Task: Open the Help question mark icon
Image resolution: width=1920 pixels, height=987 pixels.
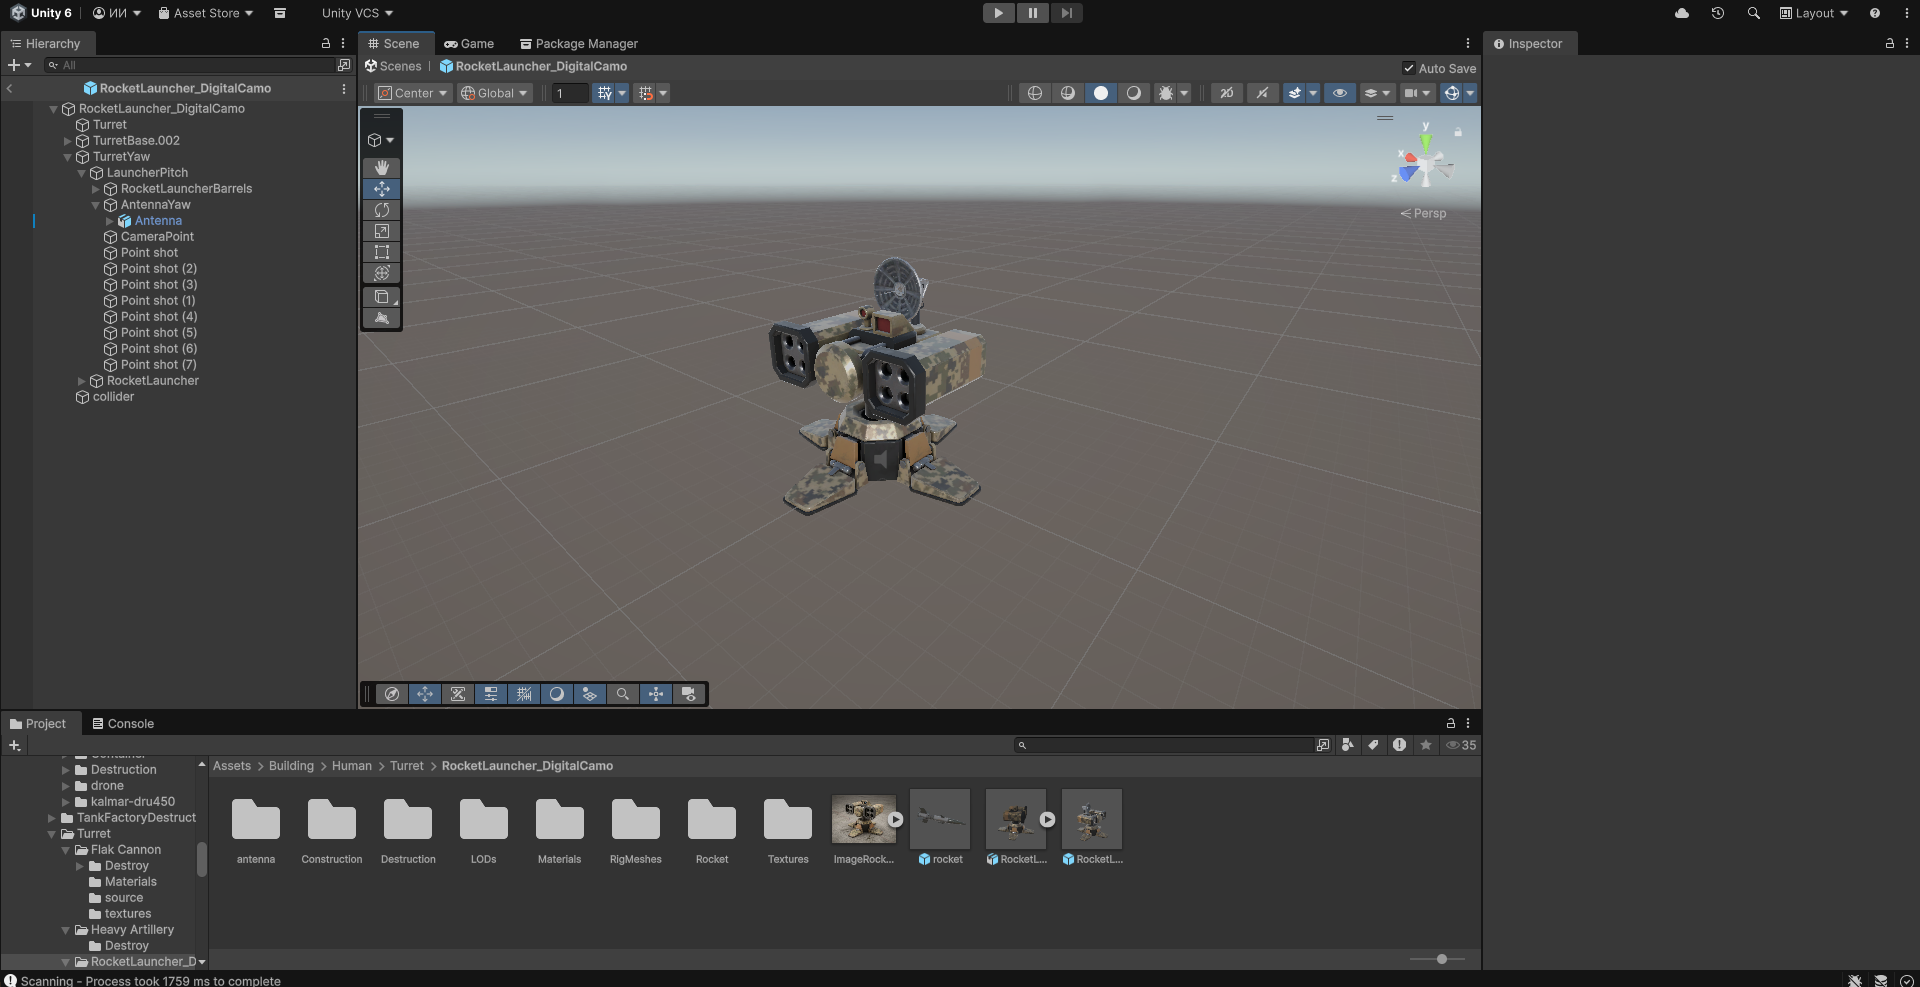Action: (x=1875, y=13)
